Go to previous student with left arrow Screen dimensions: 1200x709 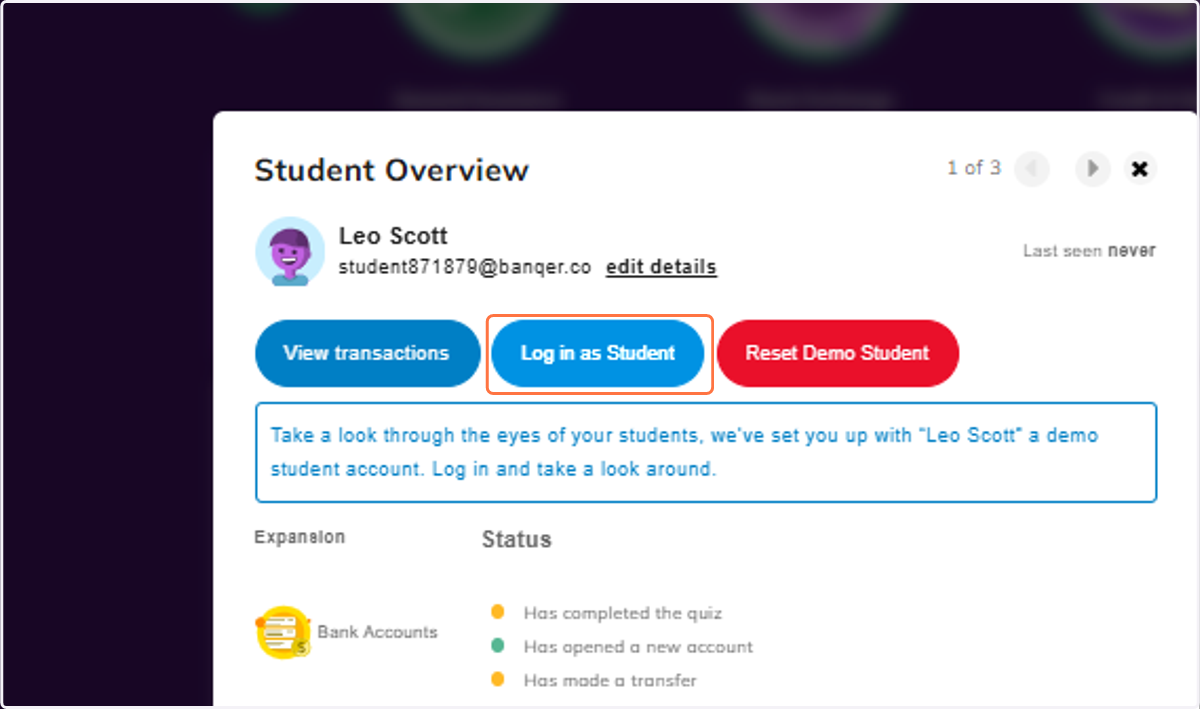coord(1032,169)
